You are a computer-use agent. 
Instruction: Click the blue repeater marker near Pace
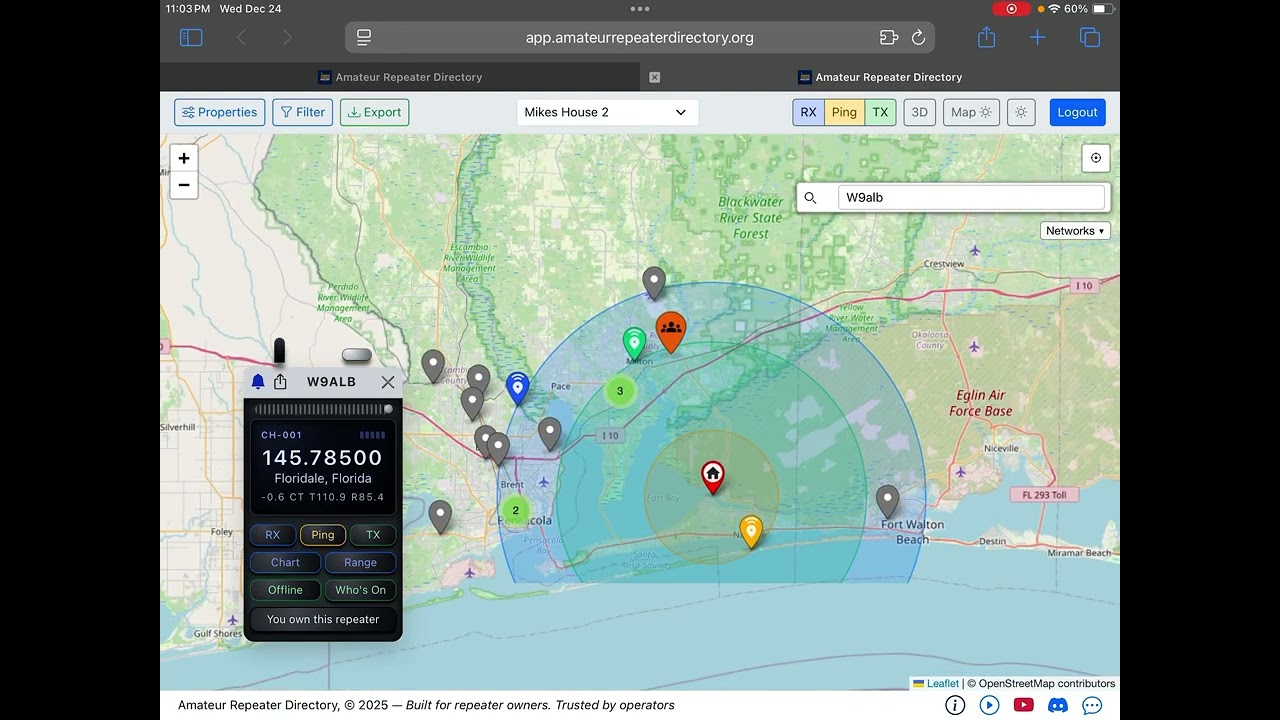pos(517,387)
